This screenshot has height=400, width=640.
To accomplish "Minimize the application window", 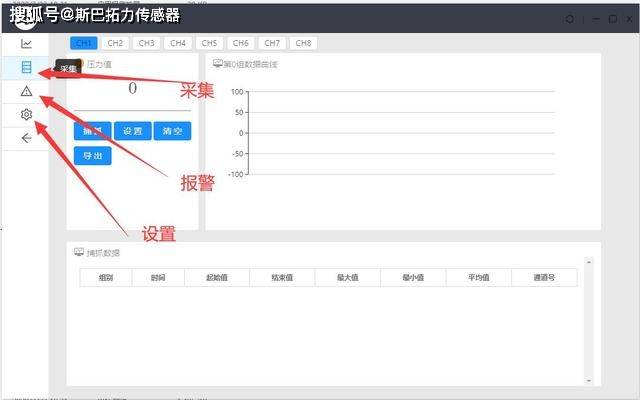I will click(596, 19).
